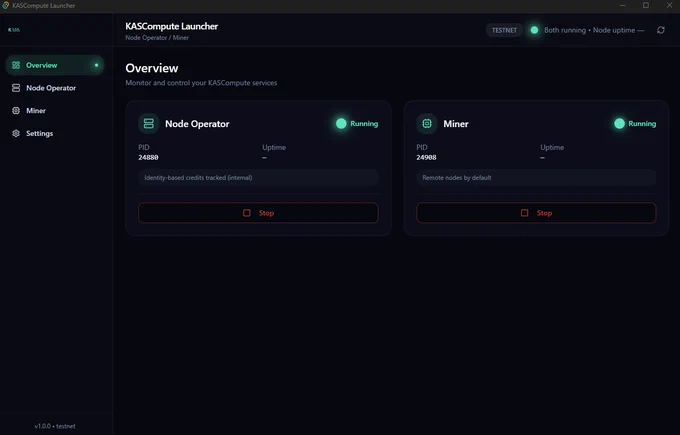The height and width of the screenshot is (435, 680).
Task: Click the active dot on Overview item
Action: coord(96,65)
